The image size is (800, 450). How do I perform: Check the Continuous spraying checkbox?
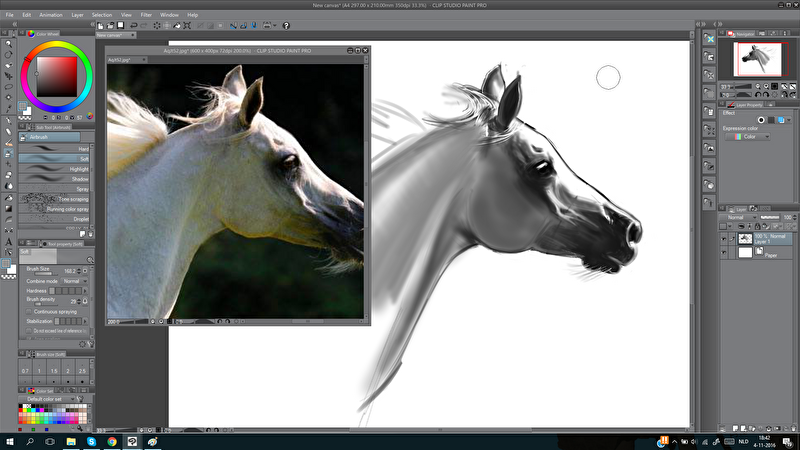(x=29, y=311)
